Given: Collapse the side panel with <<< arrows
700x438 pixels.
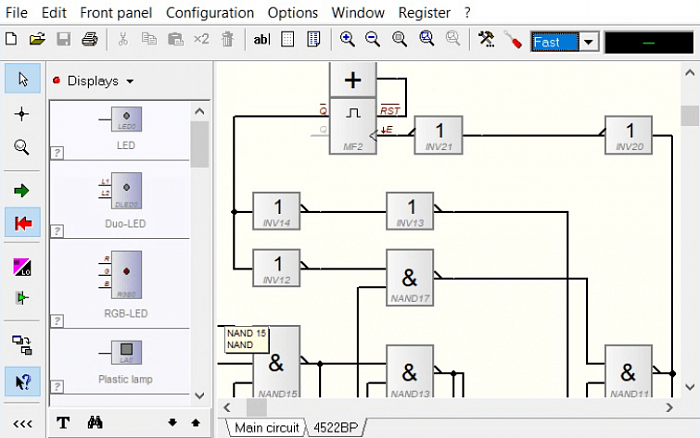Looking at the screenshot, I should tap(22, 423).
